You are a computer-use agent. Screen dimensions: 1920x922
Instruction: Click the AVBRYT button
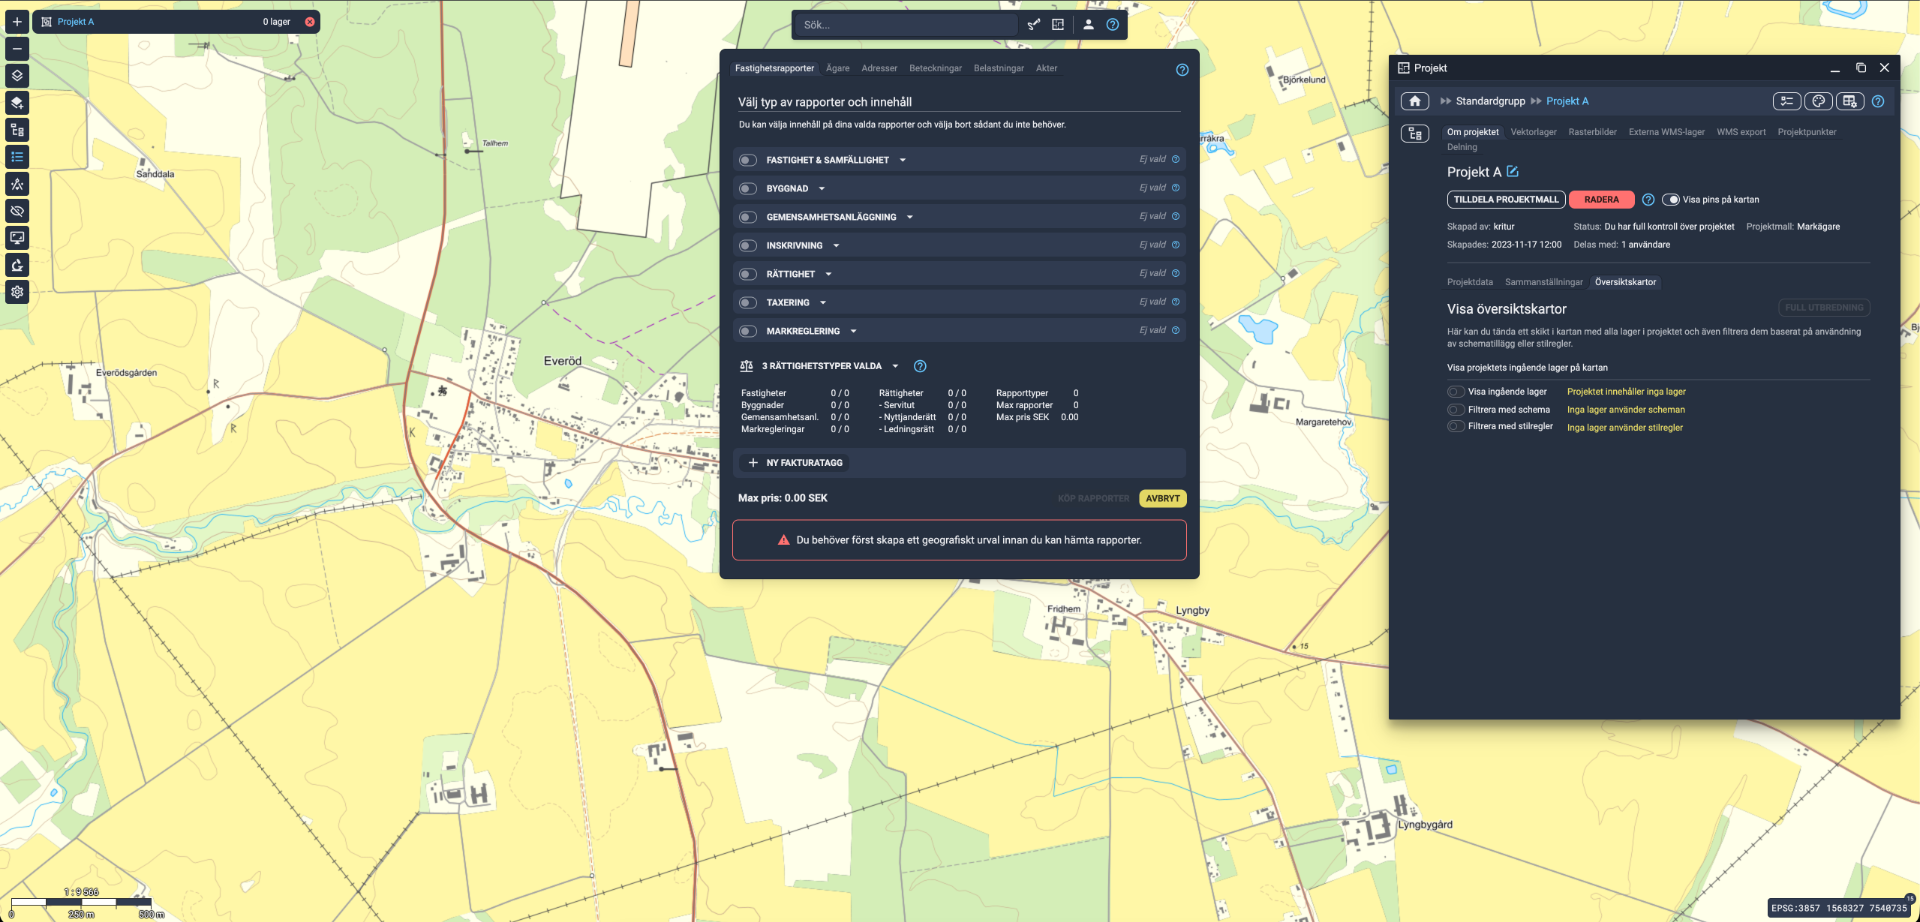[1162, 498]
